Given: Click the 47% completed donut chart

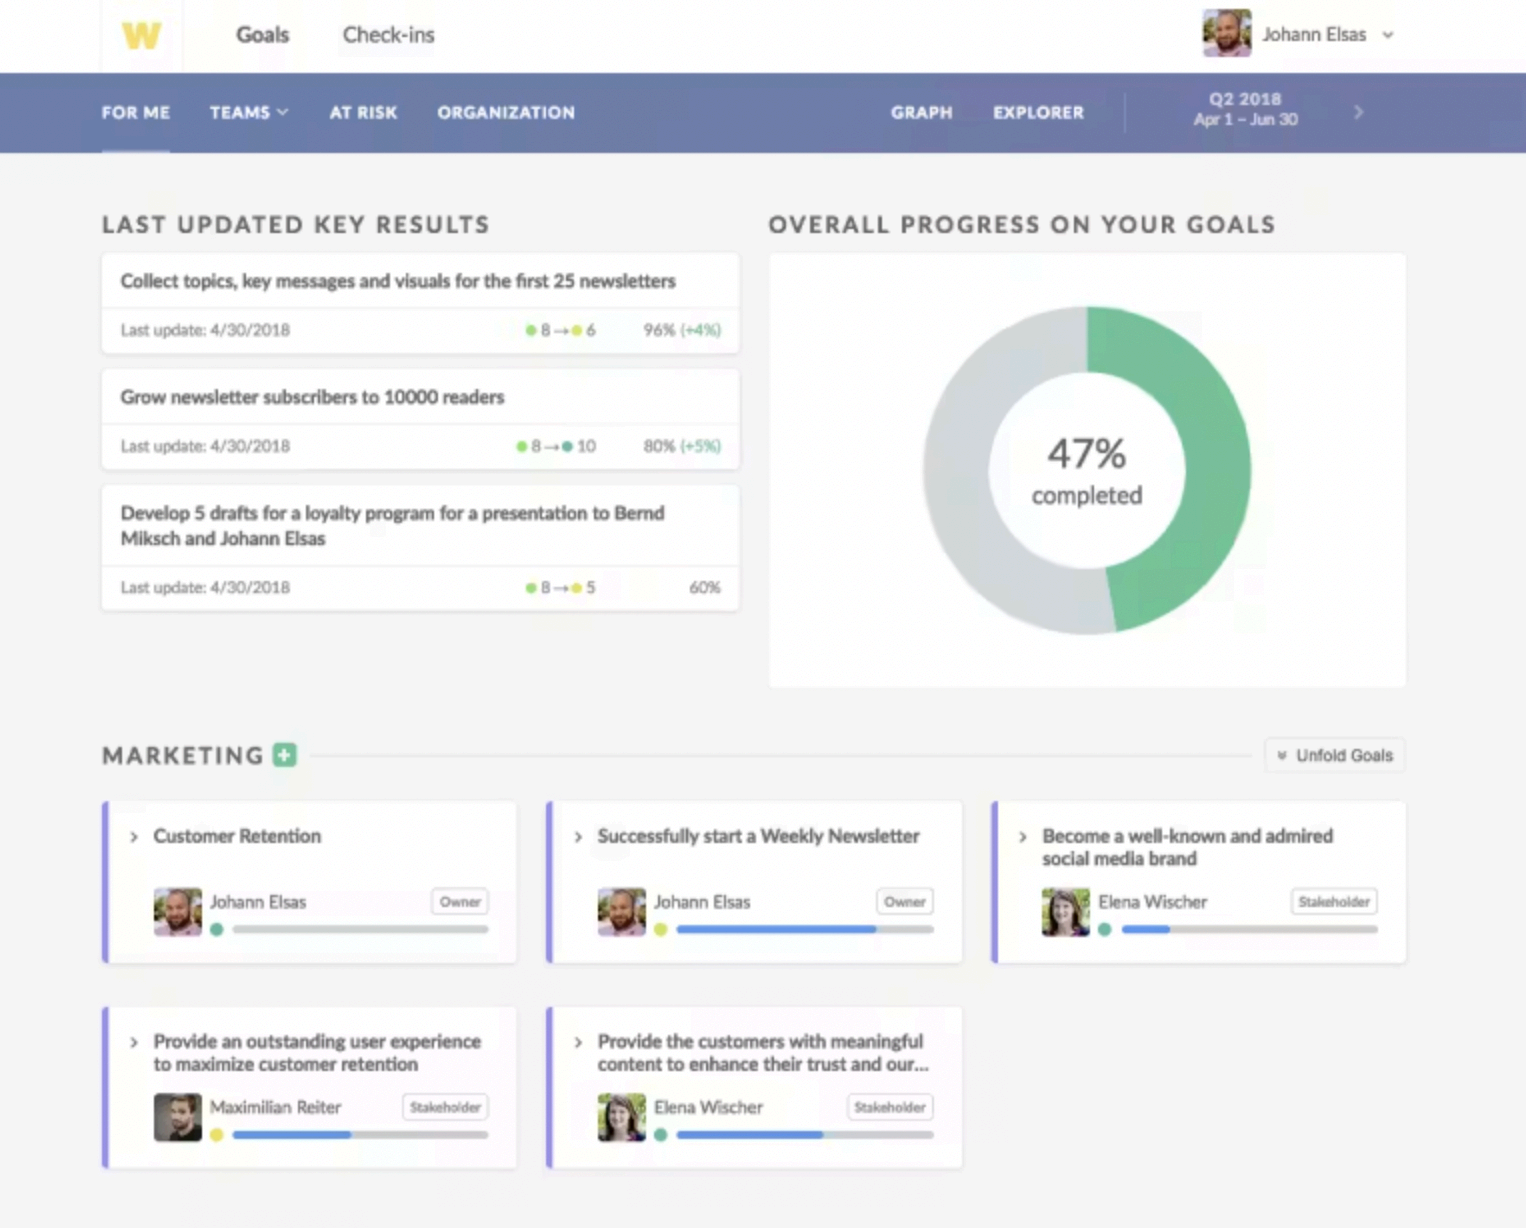Looking at the screenshot, I should (x=1087, y=470).
